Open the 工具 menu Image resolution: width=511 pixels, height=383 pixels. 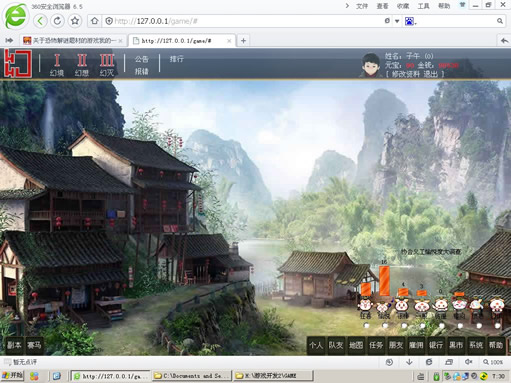click(423, 6)
